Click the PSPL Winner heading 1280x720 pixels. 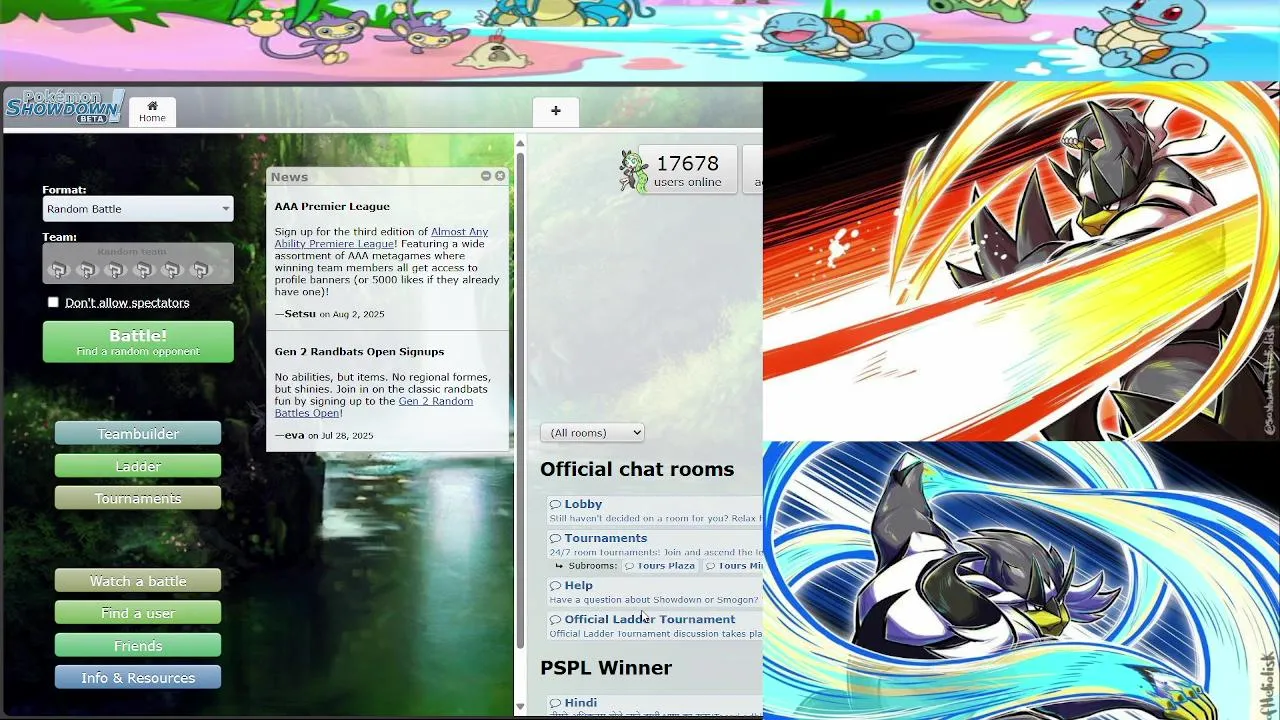tap(606, 668)
